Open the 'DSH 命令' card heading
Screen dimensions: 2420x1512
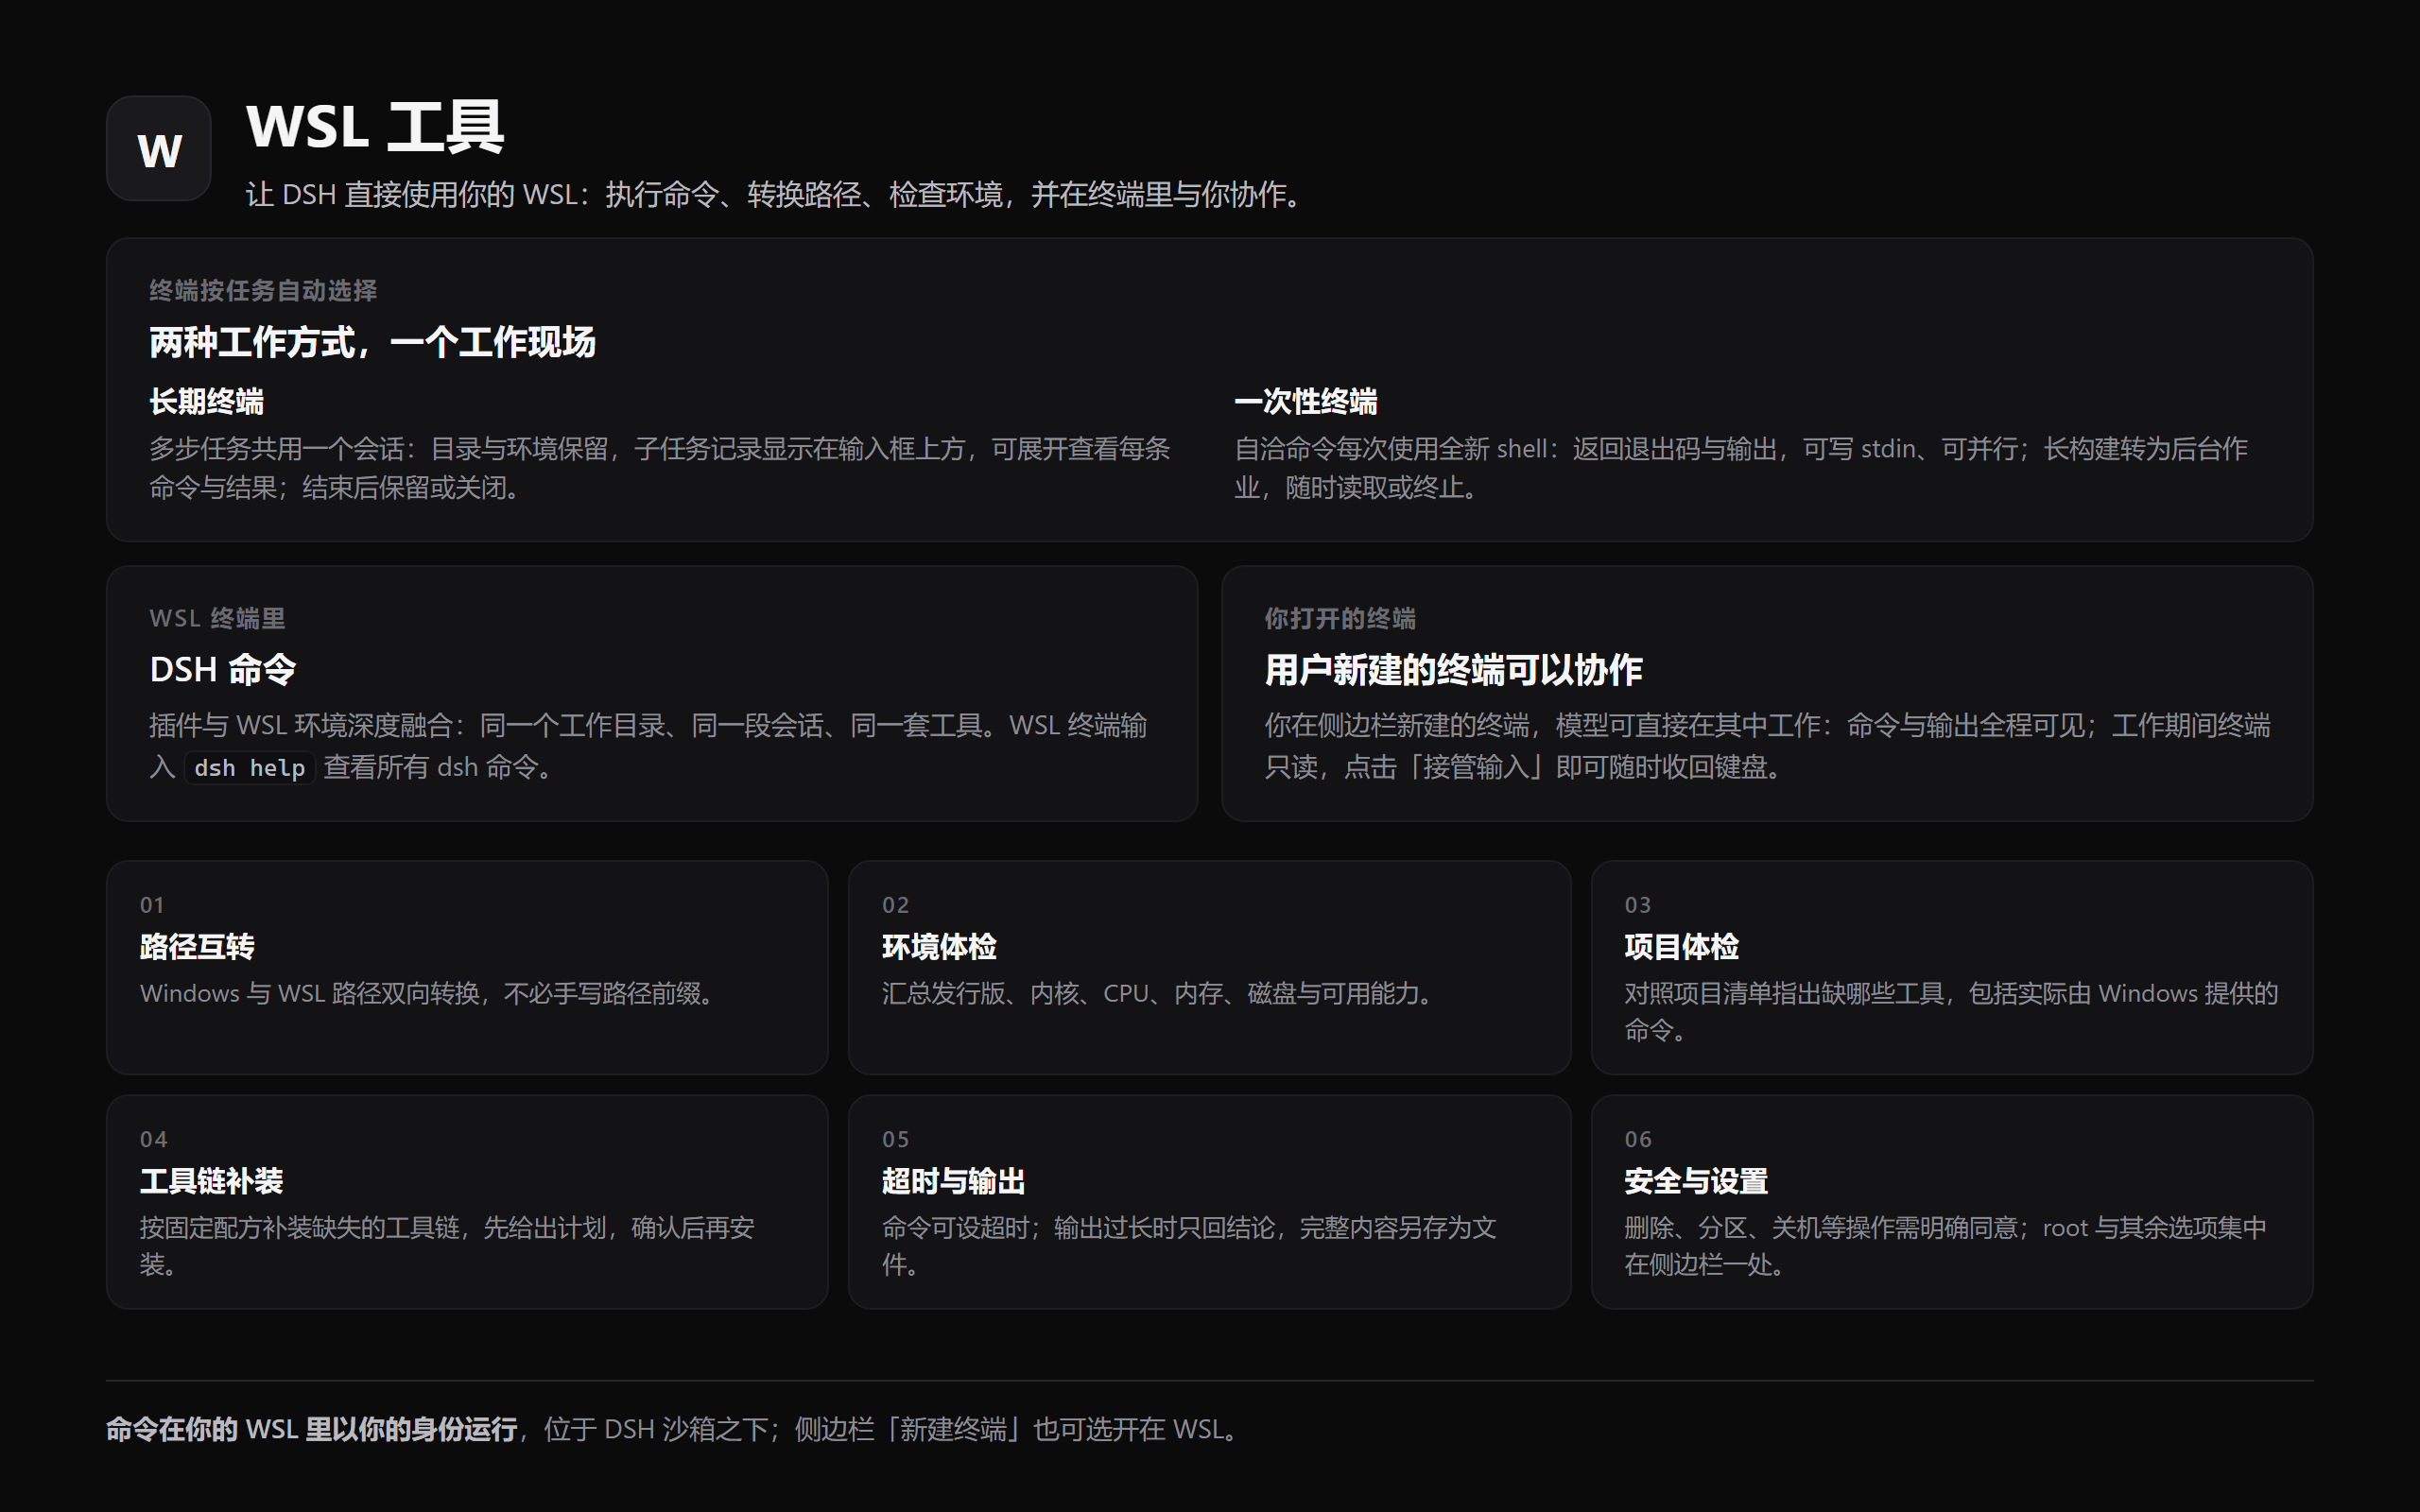click(x=222, y=670)
